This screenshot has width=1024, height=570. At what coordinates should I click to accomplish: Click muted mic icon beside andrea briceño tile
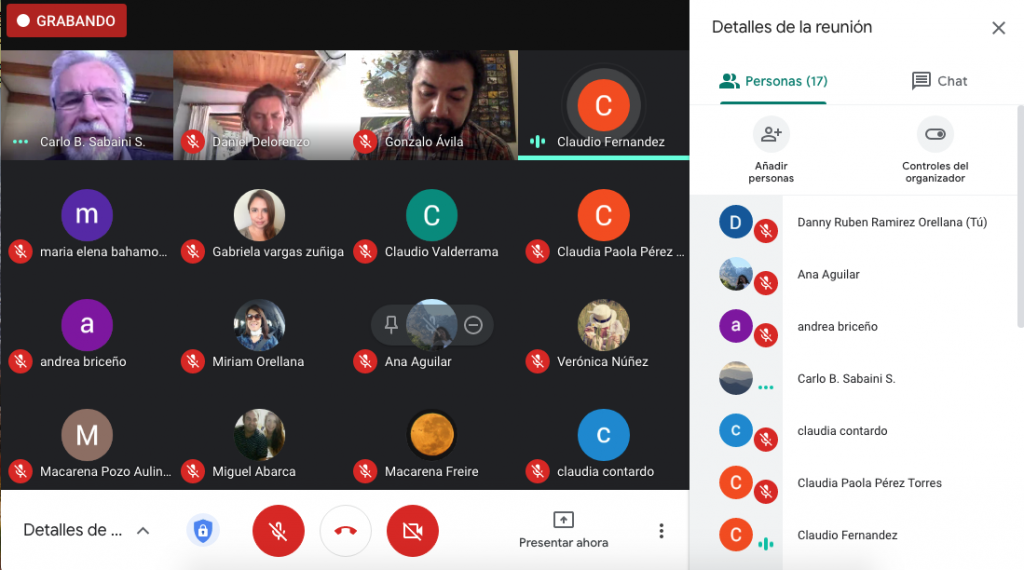point(20,361)
